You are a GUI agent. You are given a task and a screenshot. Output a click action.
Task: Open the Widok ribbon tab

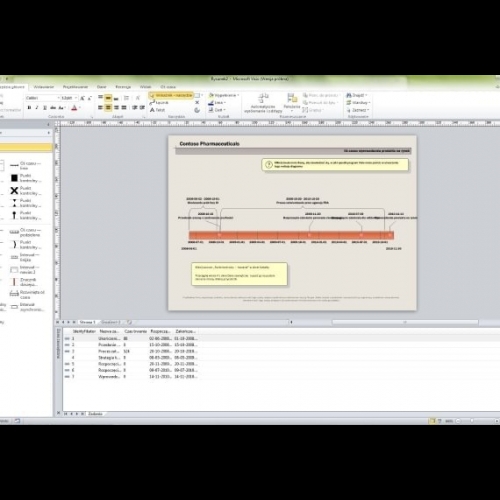pyautogui.click(x=145, y=87)
